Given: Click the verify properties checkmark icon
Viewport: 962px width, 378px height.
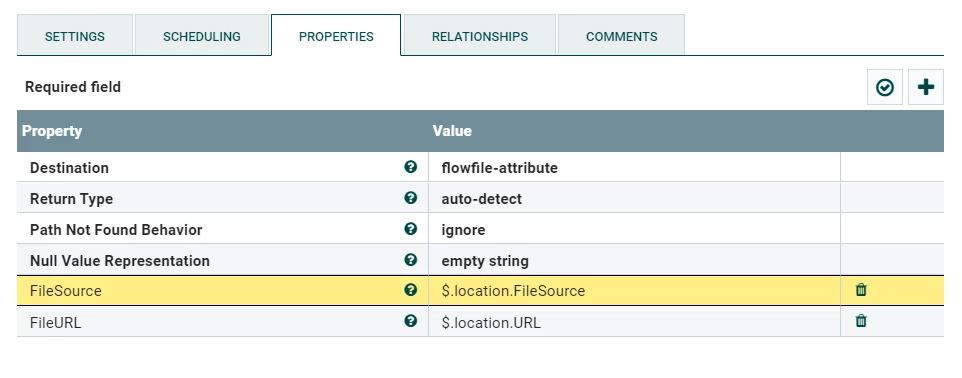Looking at the screenshot, I should 885,87.
